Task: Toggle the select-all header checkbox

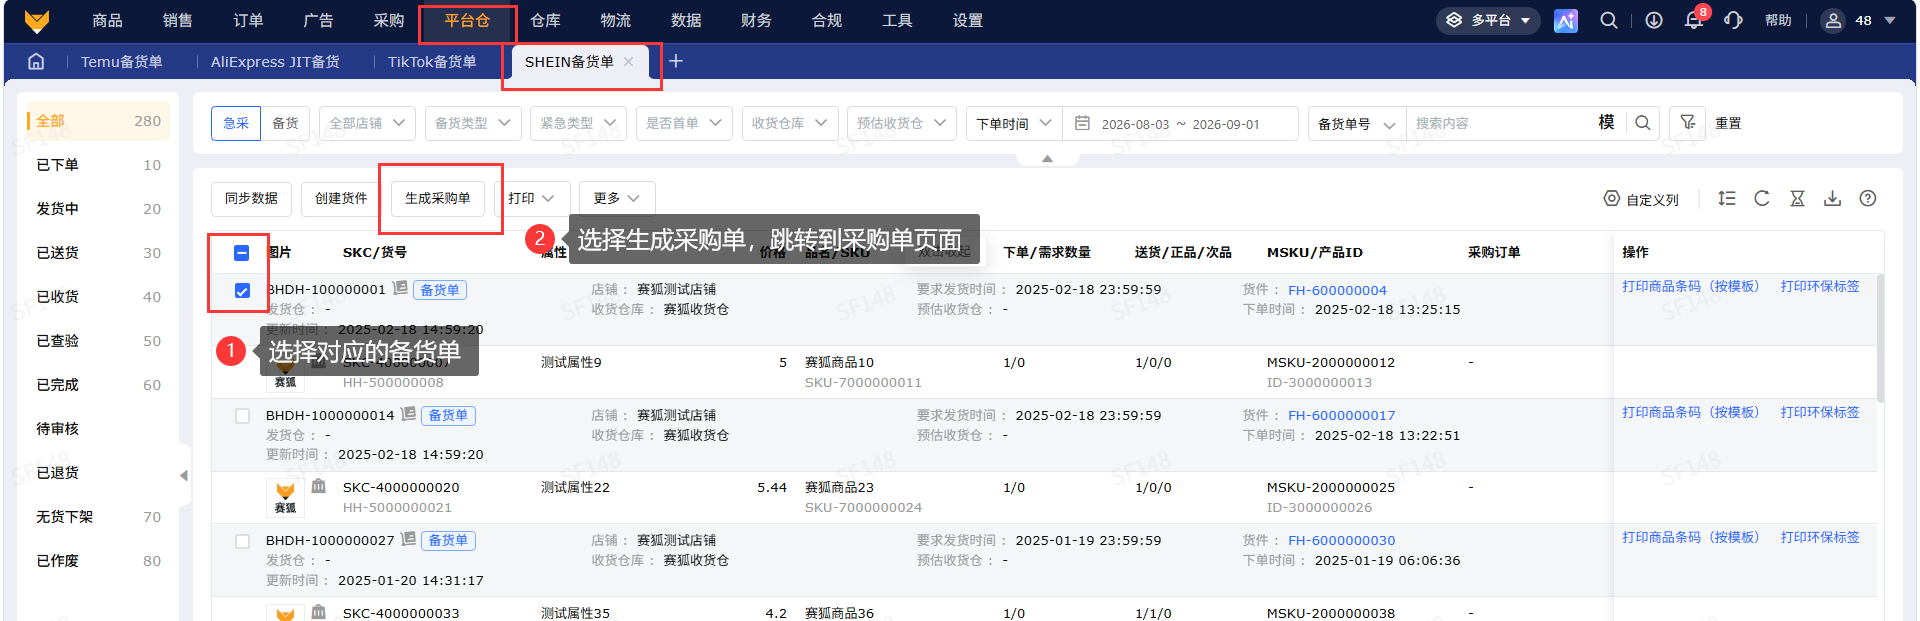Action: coord(242,253)
